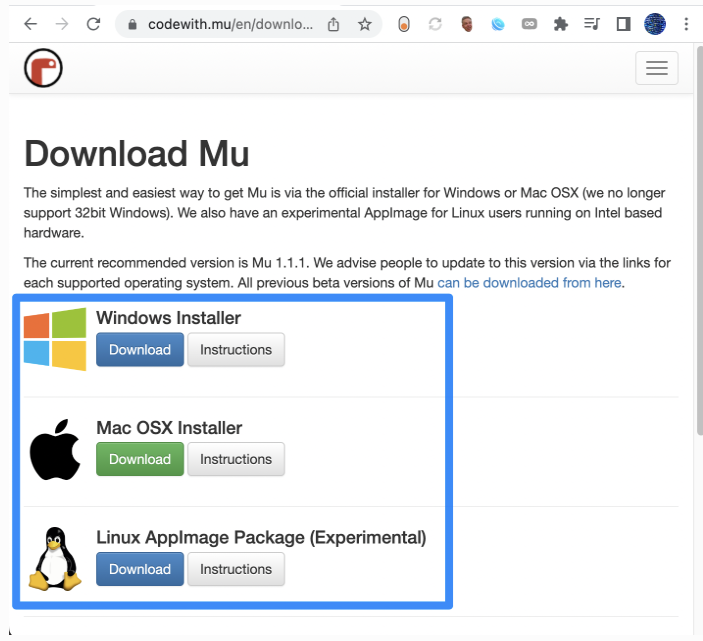Open Instructions for the Mac OSX Installer
This screenshot has width=703, height=641.
tap(236, 459)
